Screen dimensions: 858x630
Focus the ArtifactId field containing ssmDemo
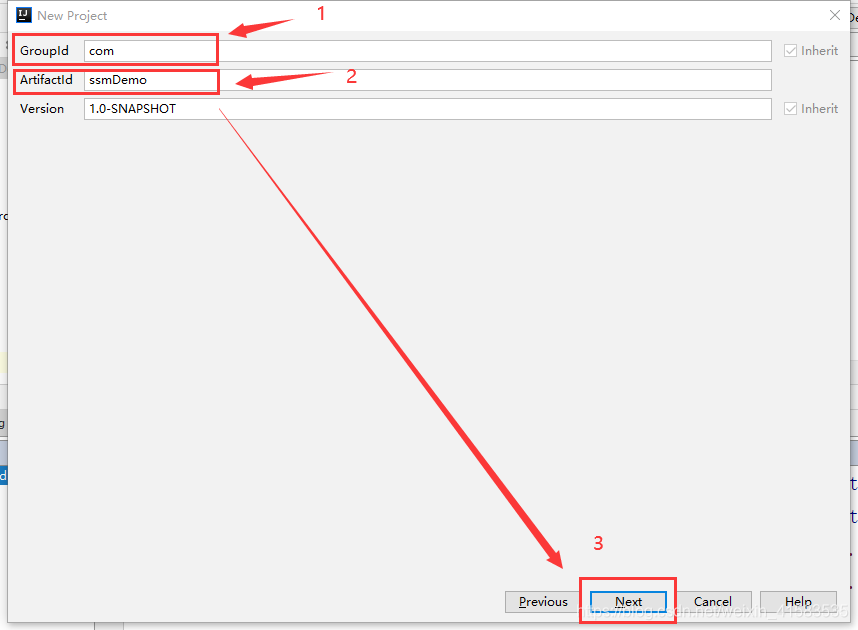coord(427,80)
